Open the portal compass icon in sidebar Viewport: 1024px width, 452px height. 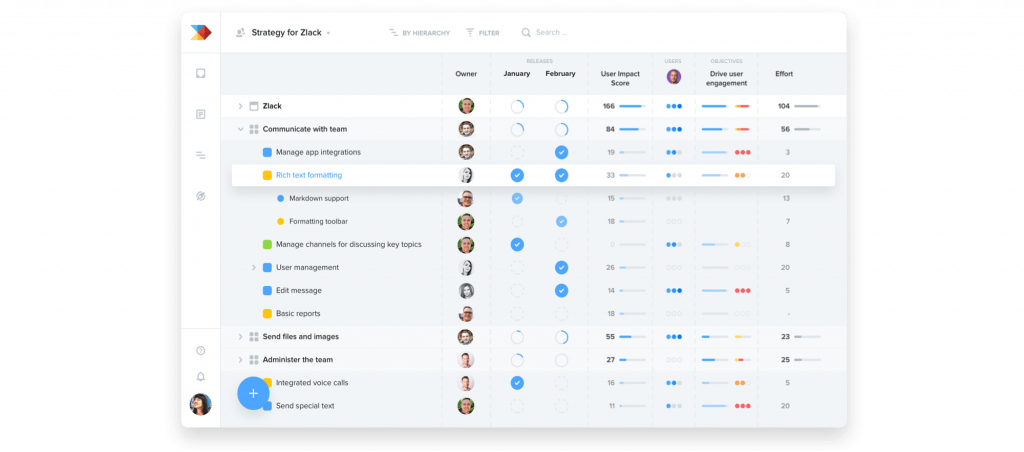pyautogui.click(x=200, y=196)
